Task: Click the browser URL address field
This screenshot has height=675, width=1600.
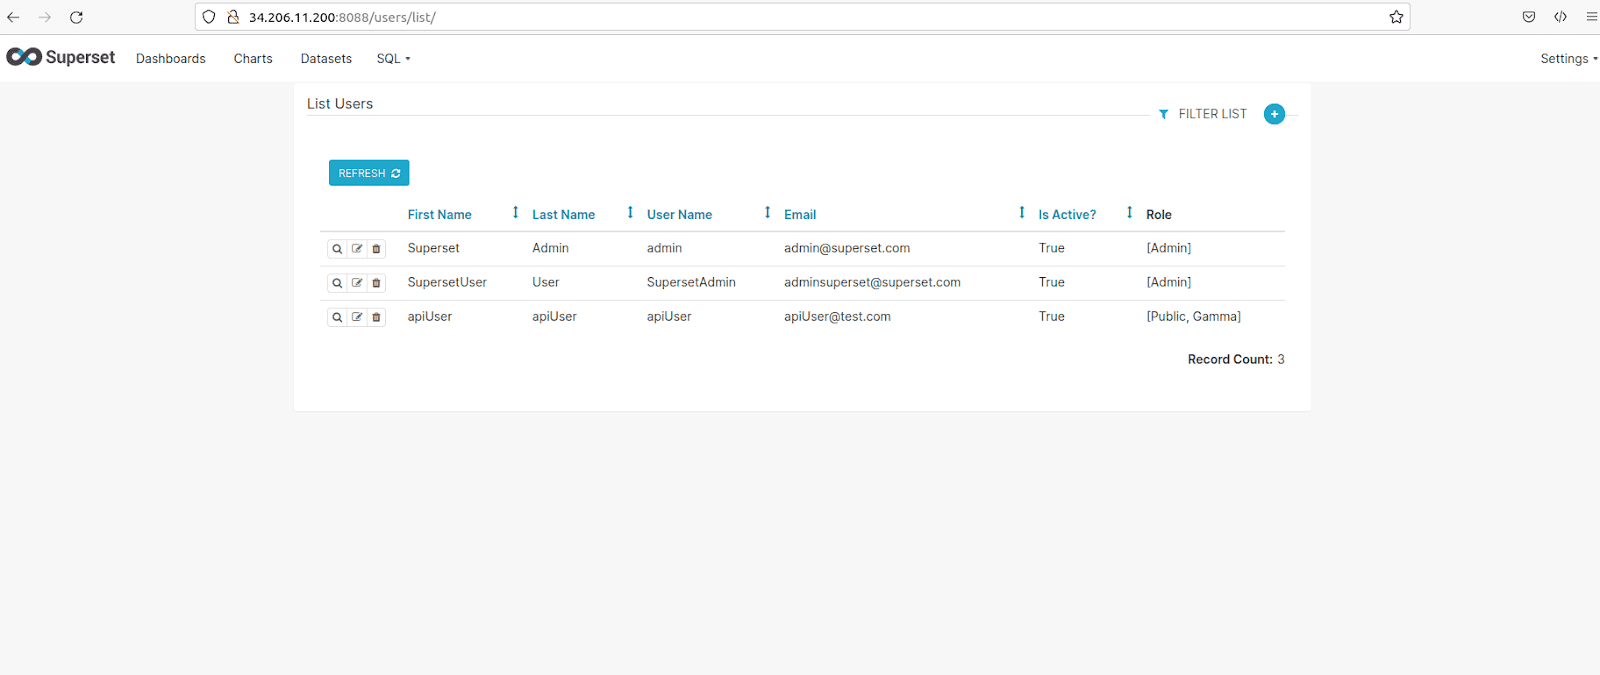Action: tap(800, 17)
